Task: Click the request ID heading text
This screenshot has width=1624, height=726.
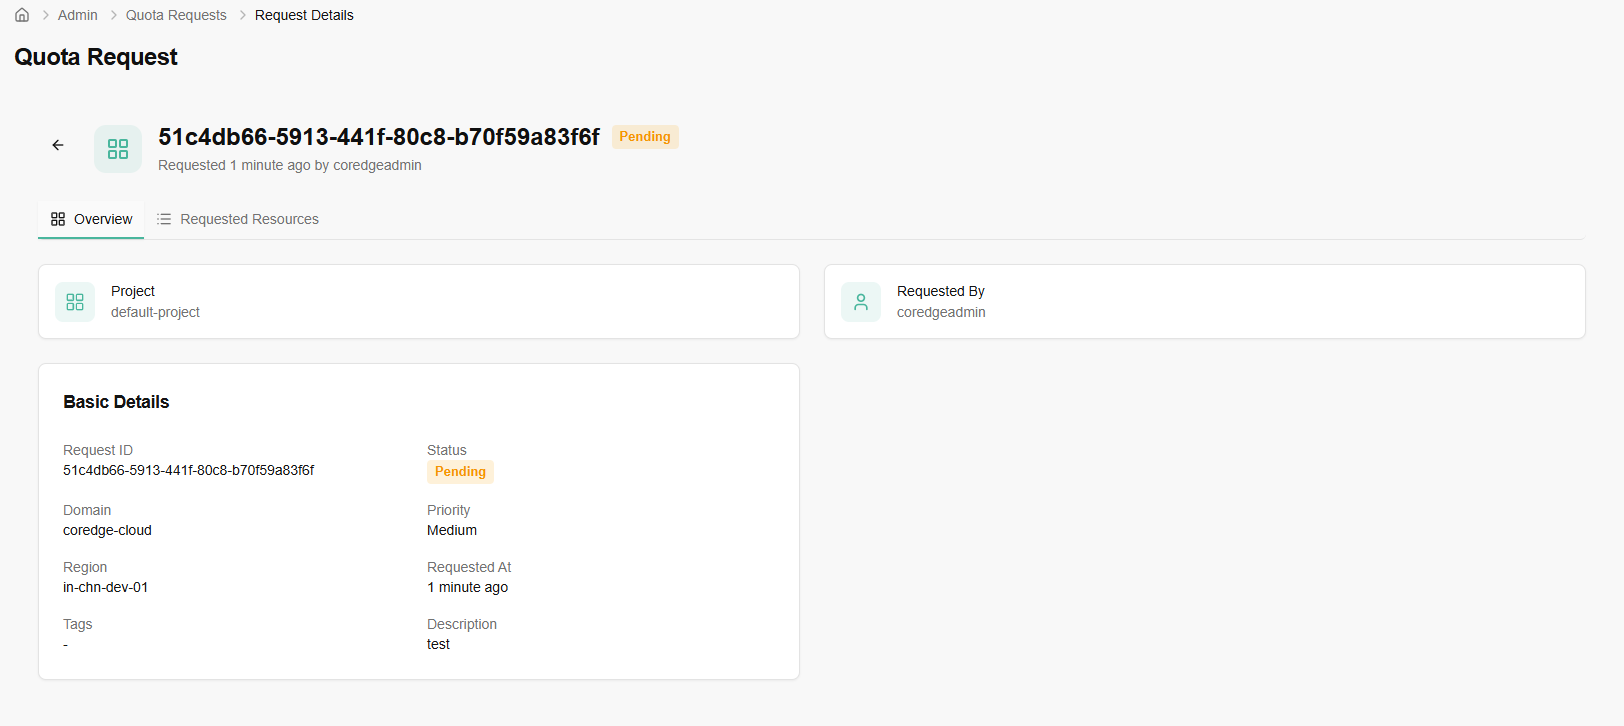Action: (379, 137)
